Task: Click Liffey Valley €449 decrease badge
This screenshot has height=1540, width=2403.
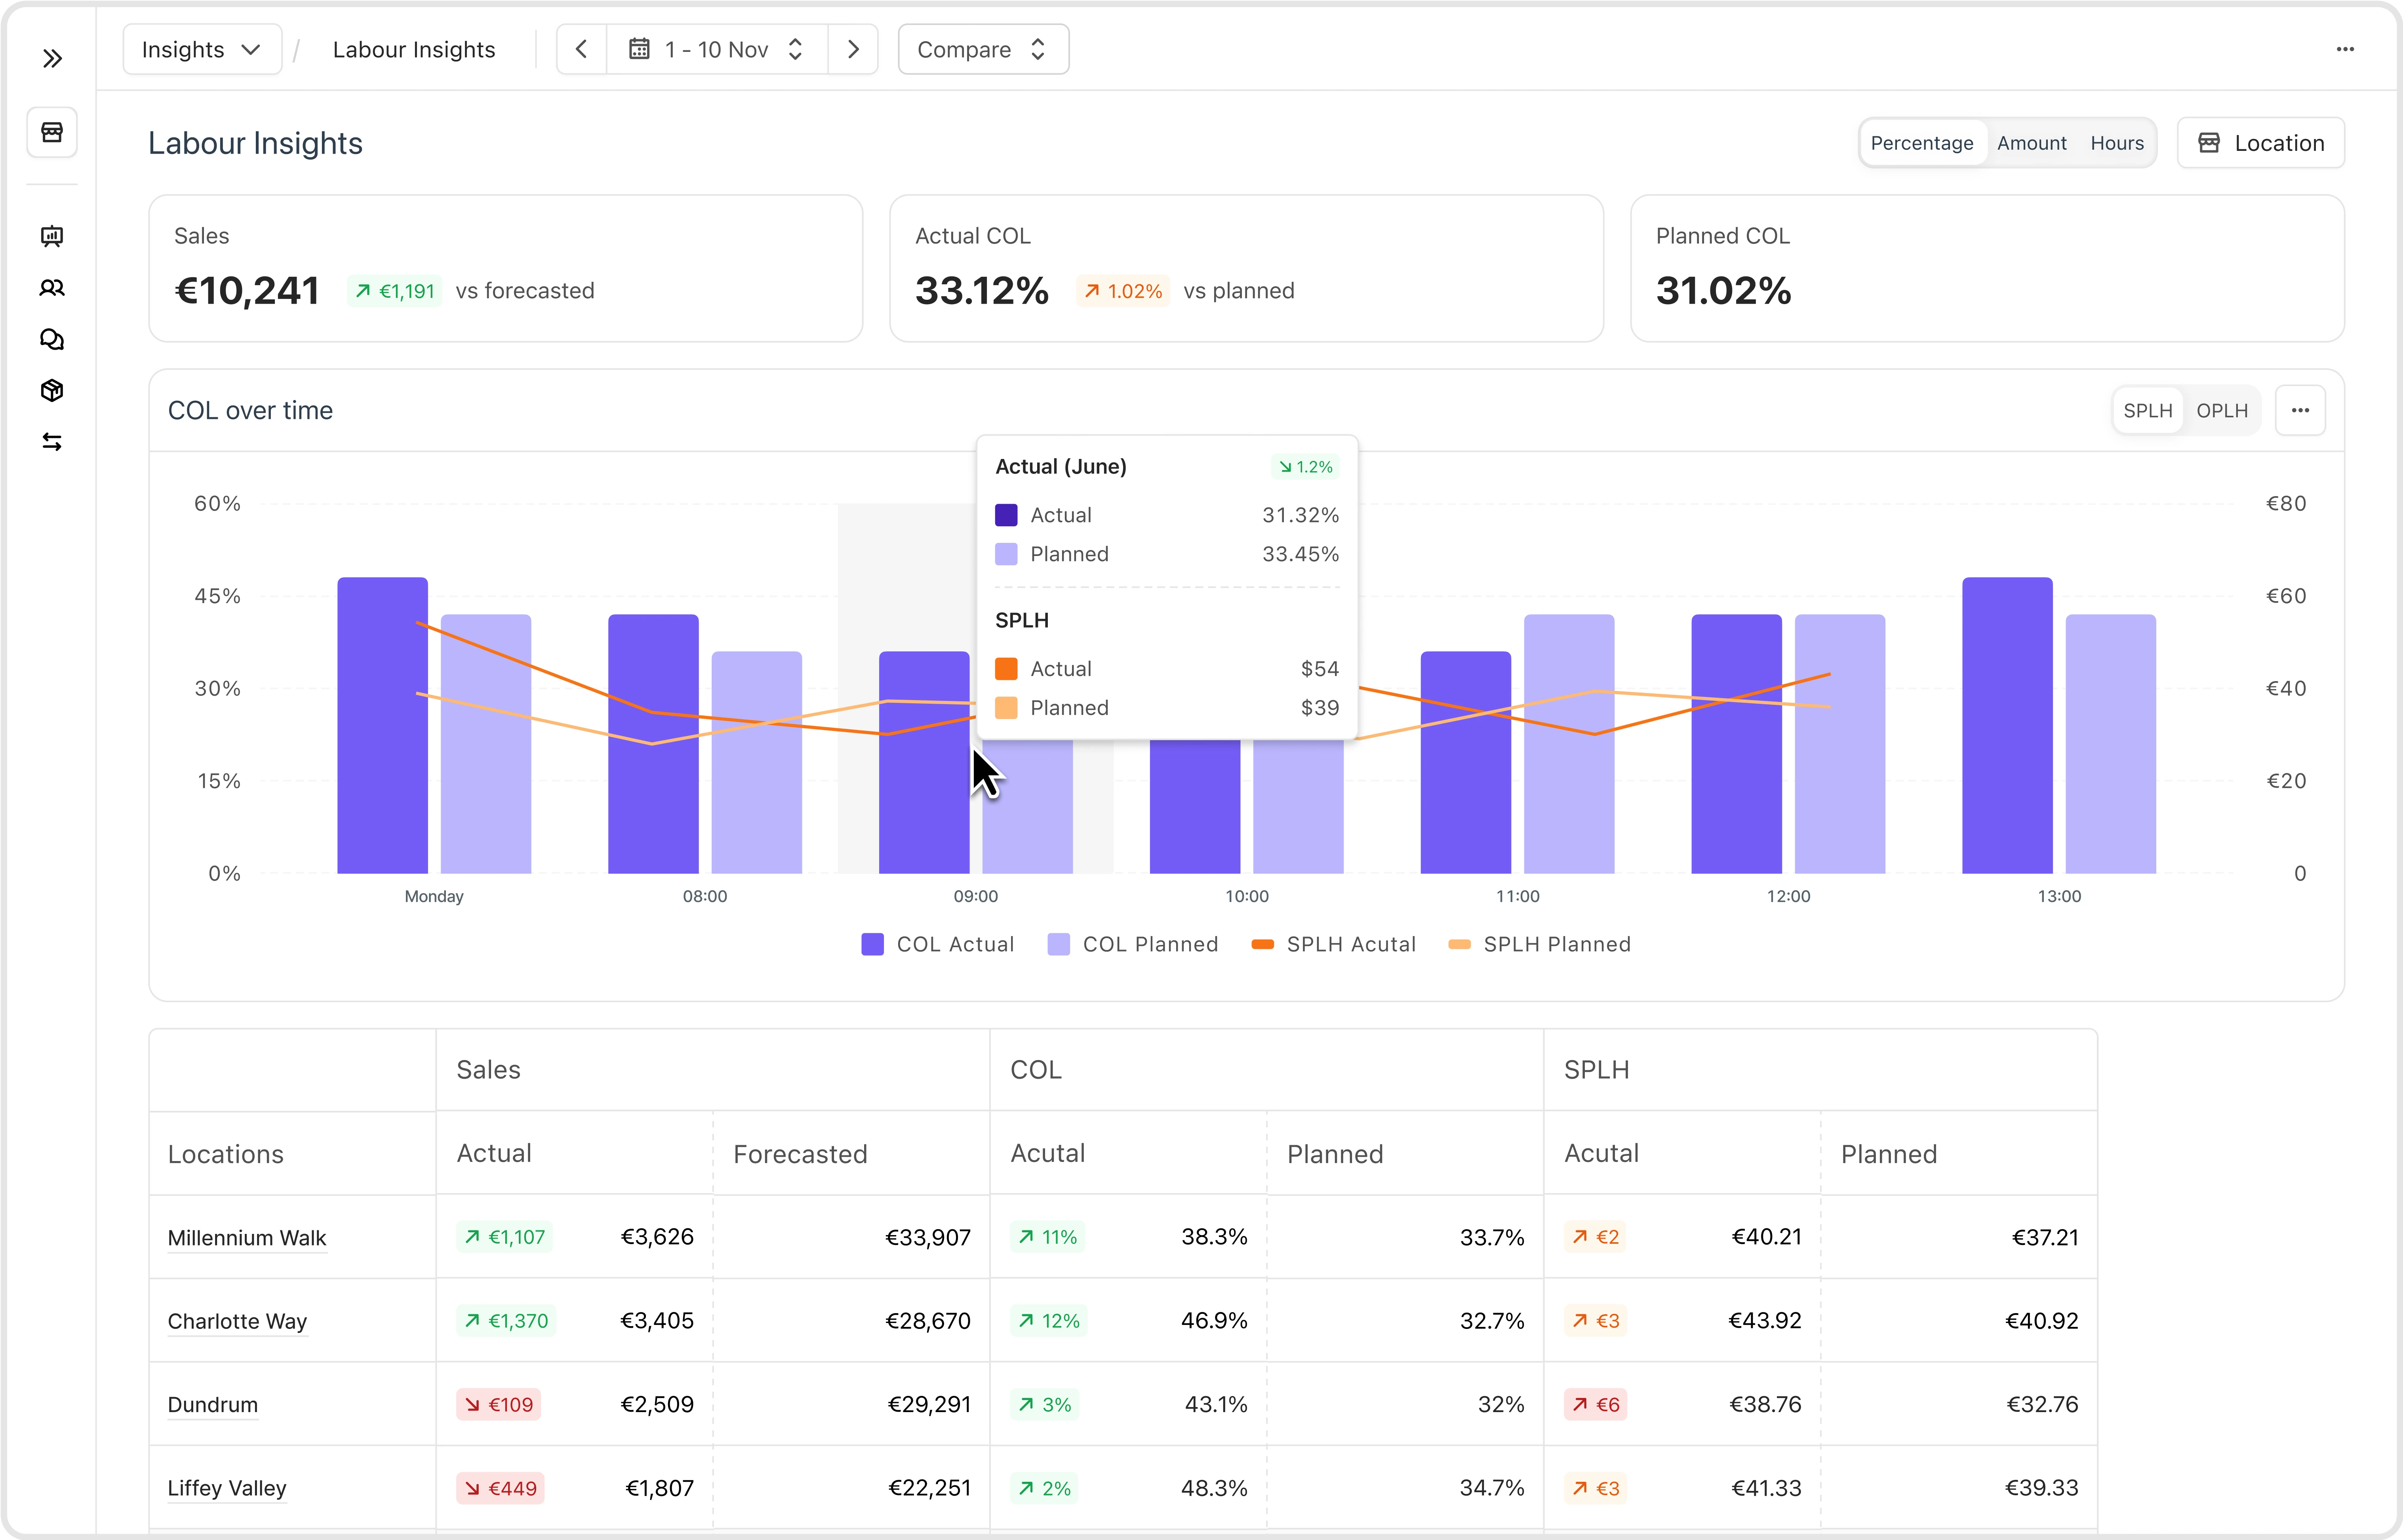Action: coord(500,1488)
